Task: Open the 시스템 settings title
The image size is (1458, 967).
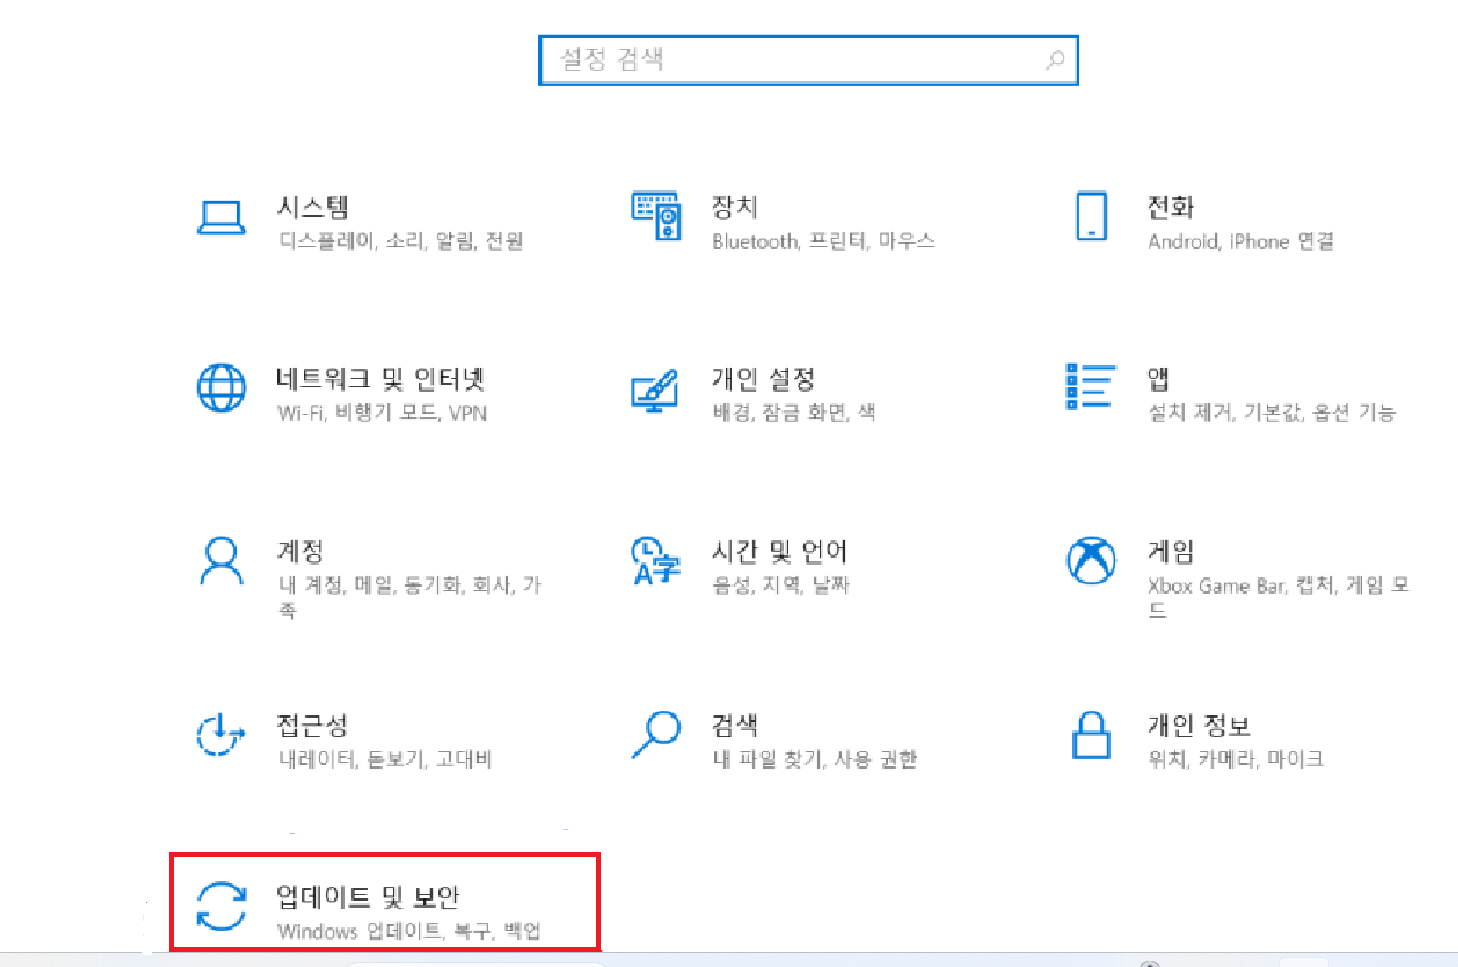Action: click(x=313, y=207)
